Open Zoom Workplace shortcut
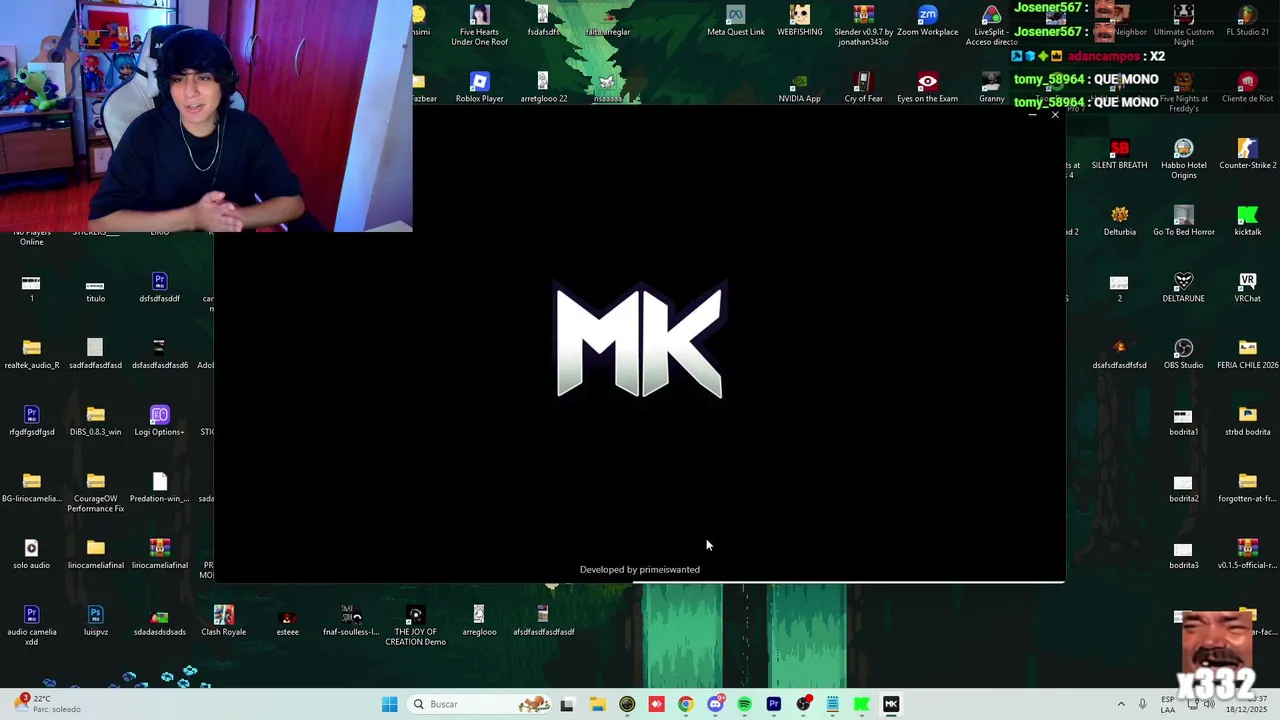 [x=927, y=20]
